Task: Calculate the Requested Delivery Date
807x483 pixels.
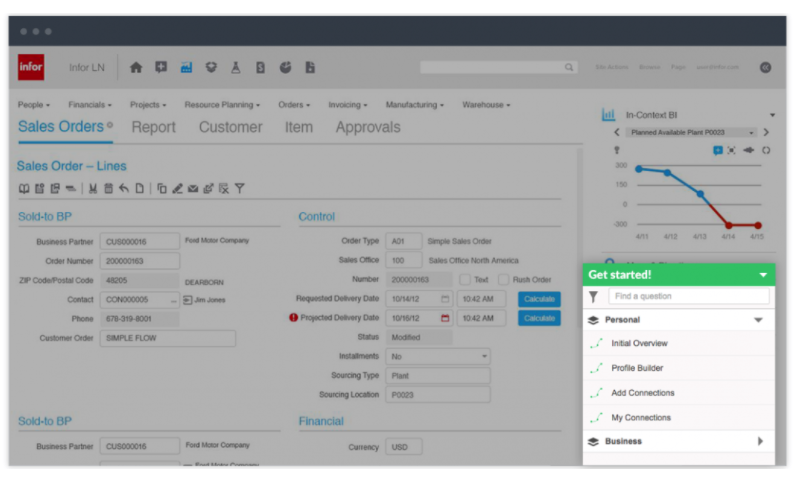Action: pyautogui.click(x=539, y=299)
